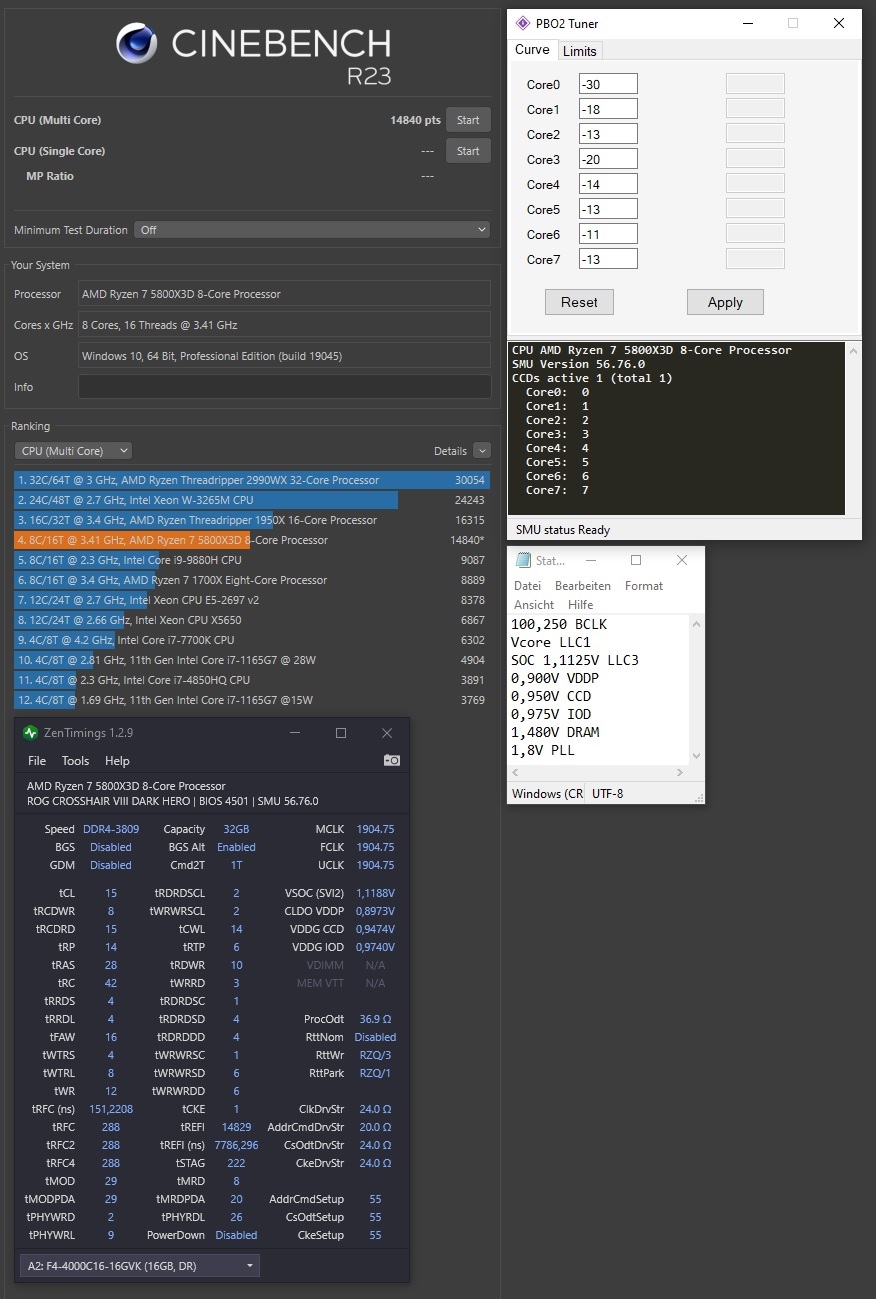Select the i7-1165G7 @ 28W ranking row
This screenshot has height=1299, width=876.
[x=252, y=660]
